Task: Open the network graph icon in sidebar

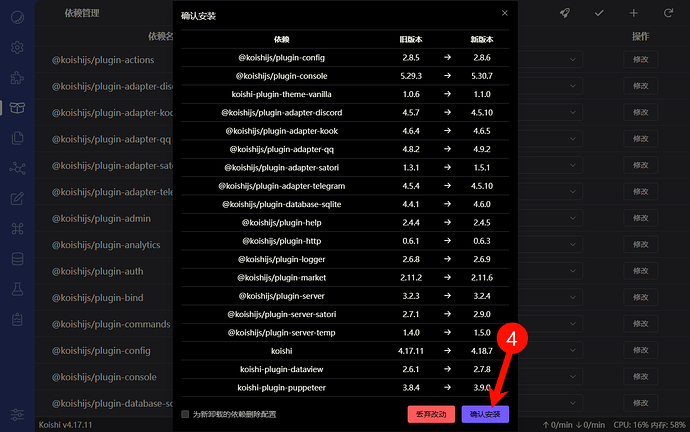Action: coord(17,168)
